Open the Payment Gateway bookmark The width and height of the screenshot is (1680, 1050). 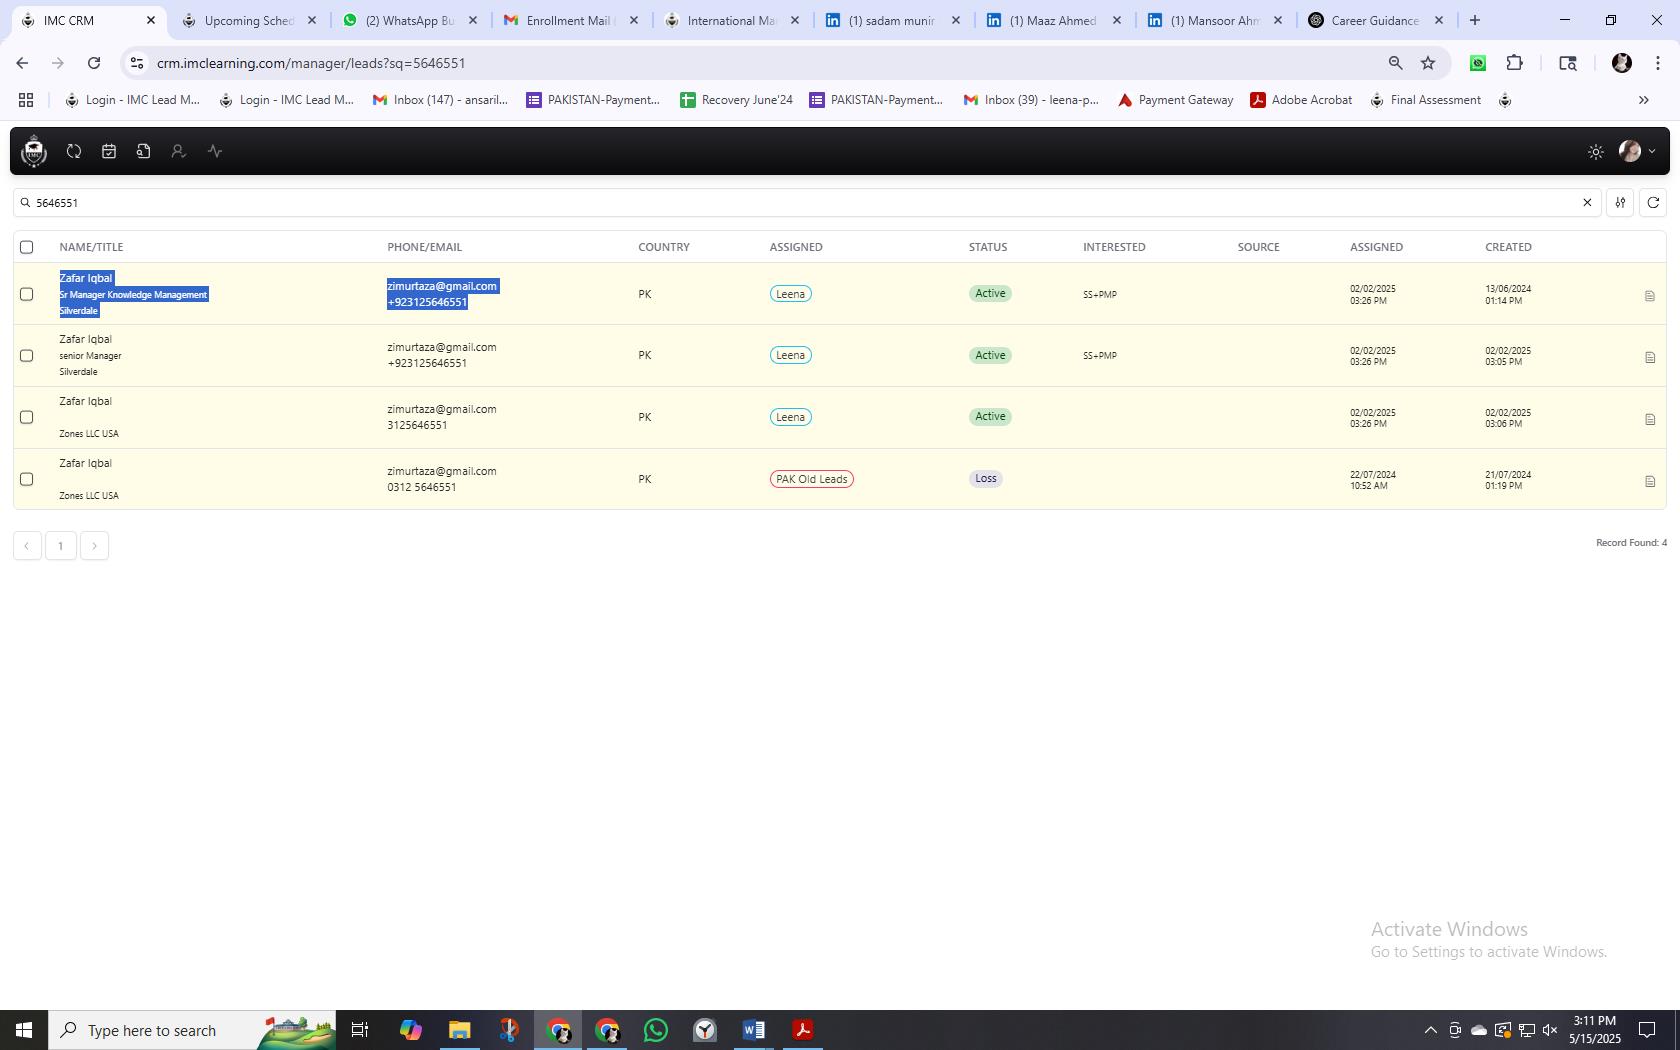coord(1175,100)
